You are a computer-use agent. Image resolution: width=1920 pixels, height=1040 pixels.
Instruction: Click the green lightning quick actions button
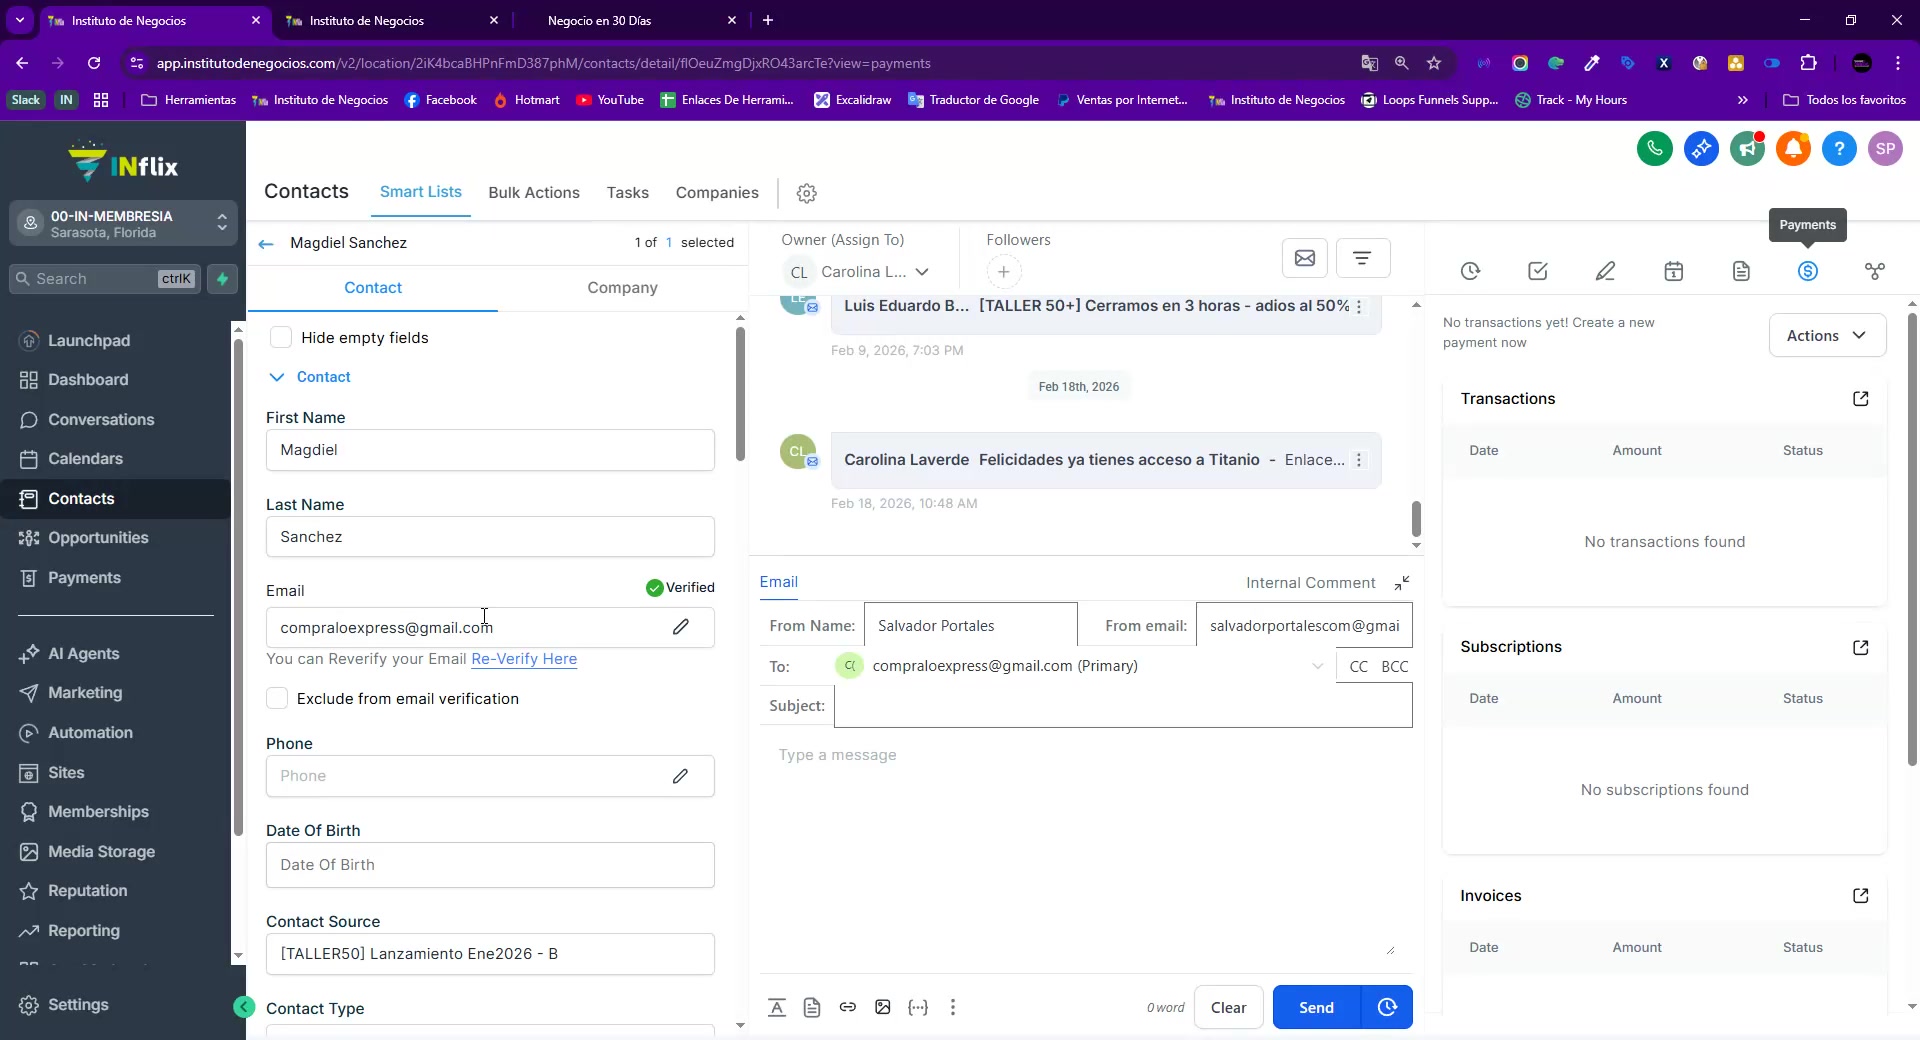click(x=222, y=279)
